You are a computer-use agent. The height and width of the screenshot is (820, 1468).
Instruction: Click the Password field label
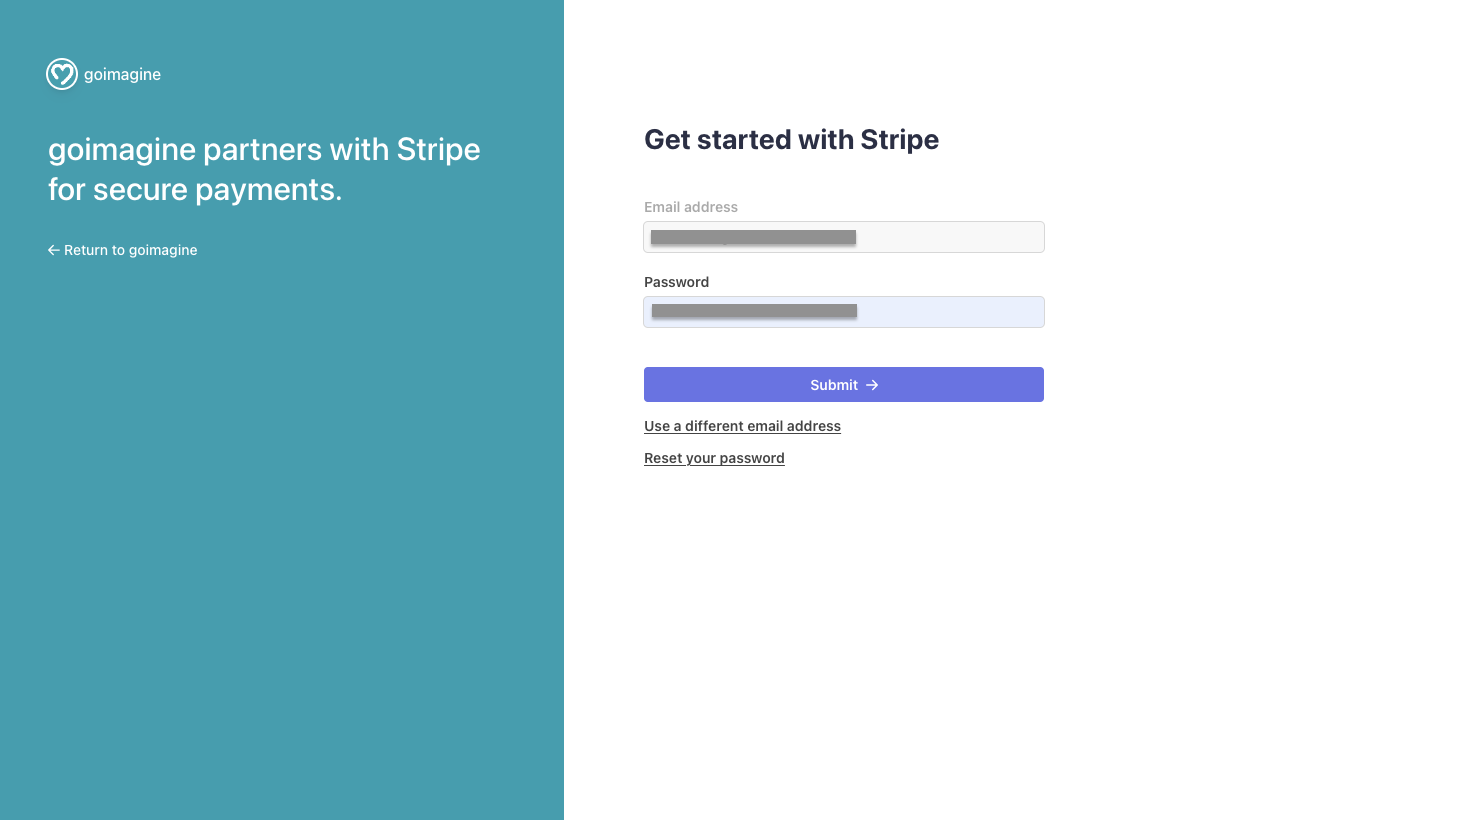coord(676,282)
